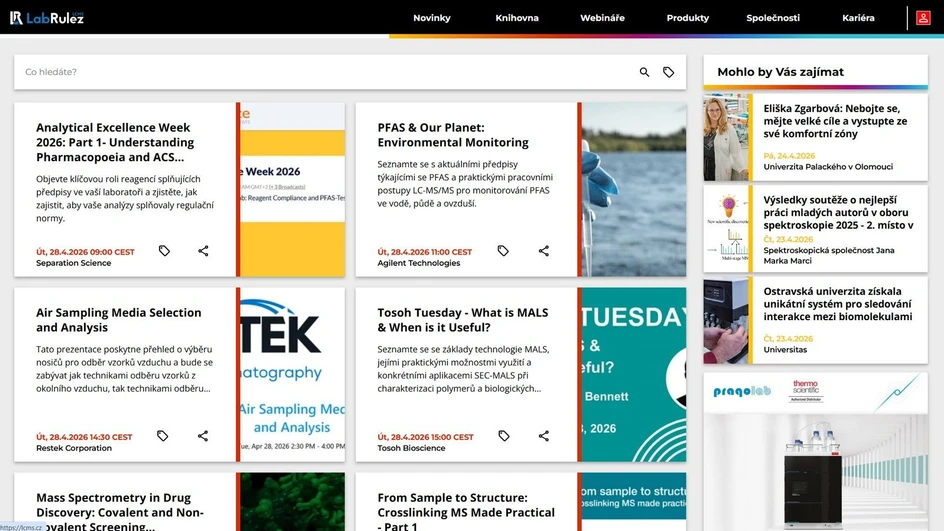This screenshot has width=944, height=531.
Task: Open the Knihovna menu item
Action: [517, 18]
